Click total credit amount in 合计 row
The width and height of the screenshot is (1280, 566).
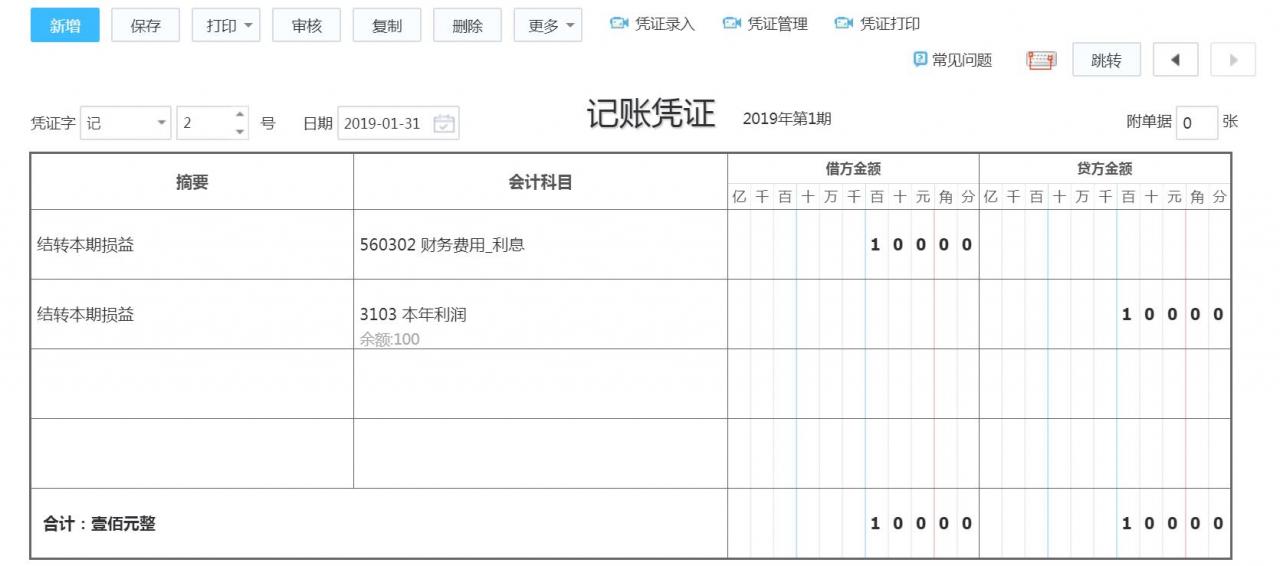tap(1105, 523)
